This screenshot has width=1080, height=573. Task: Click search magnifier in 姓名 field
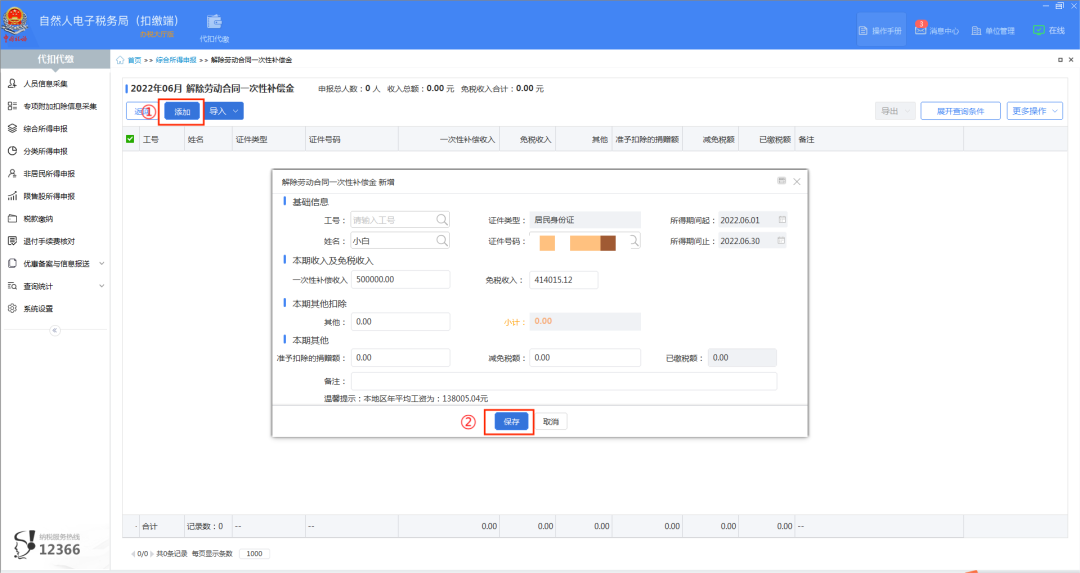[442, 241]
